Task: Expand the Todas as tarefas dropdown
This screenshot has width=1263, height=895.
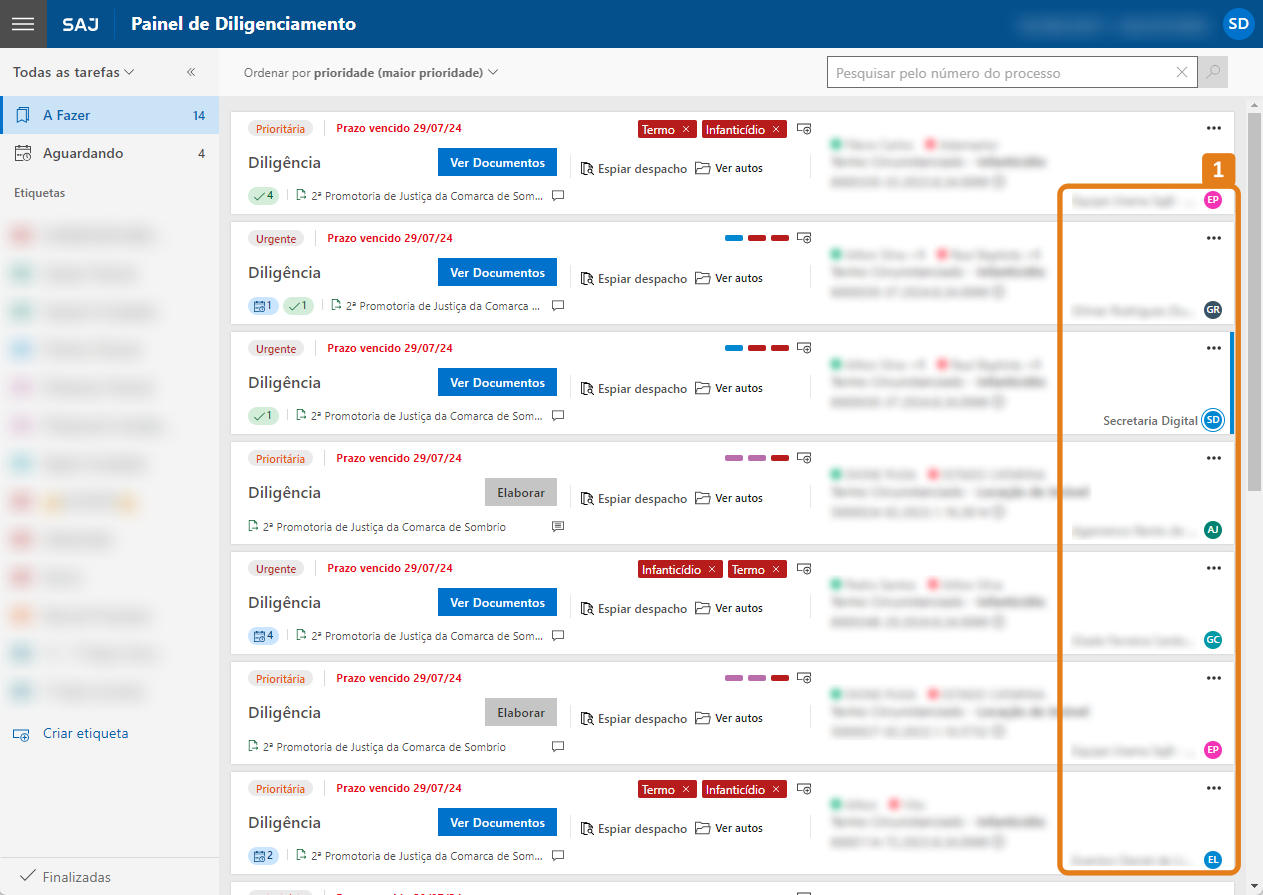Action: (74, 72)
